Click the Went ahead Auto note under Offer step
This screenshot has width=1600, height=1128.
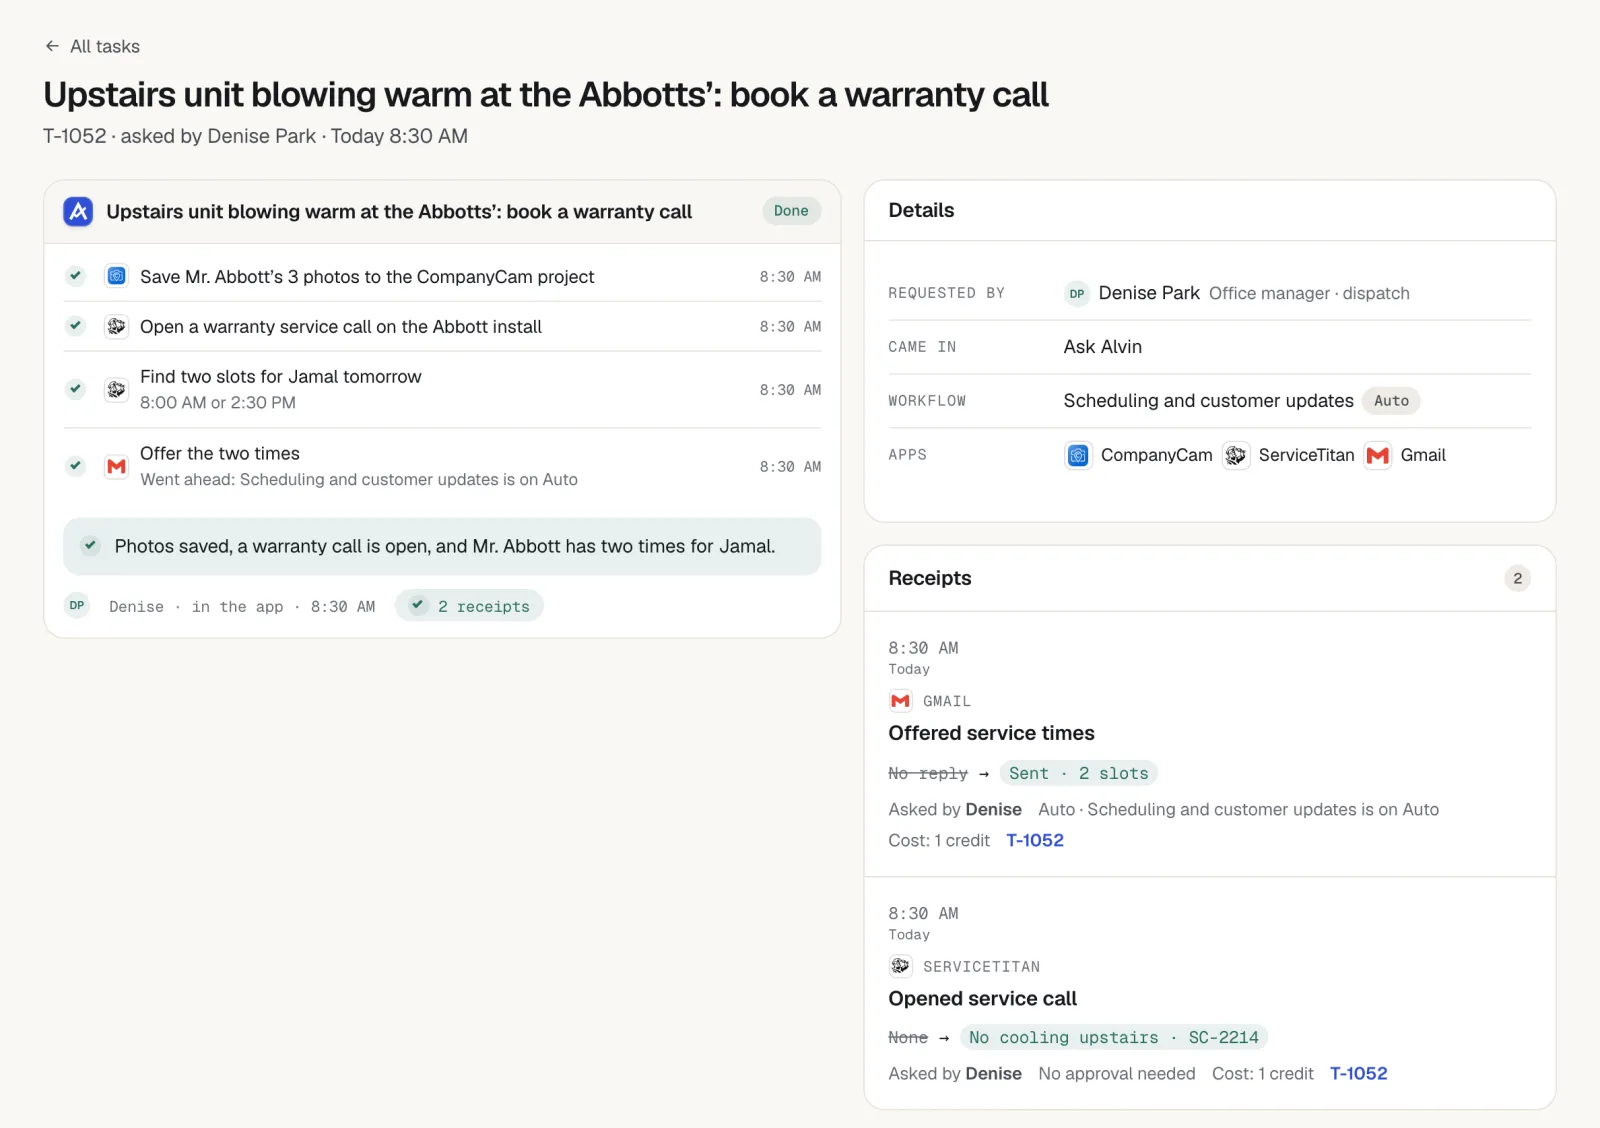(x=359, y=480)
